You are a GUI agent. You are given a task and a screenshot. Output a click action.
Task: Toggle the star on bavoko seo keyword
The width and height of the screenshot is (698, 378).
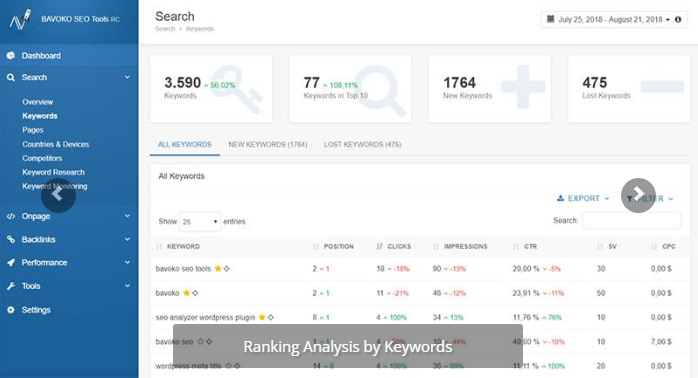point(200,341)
